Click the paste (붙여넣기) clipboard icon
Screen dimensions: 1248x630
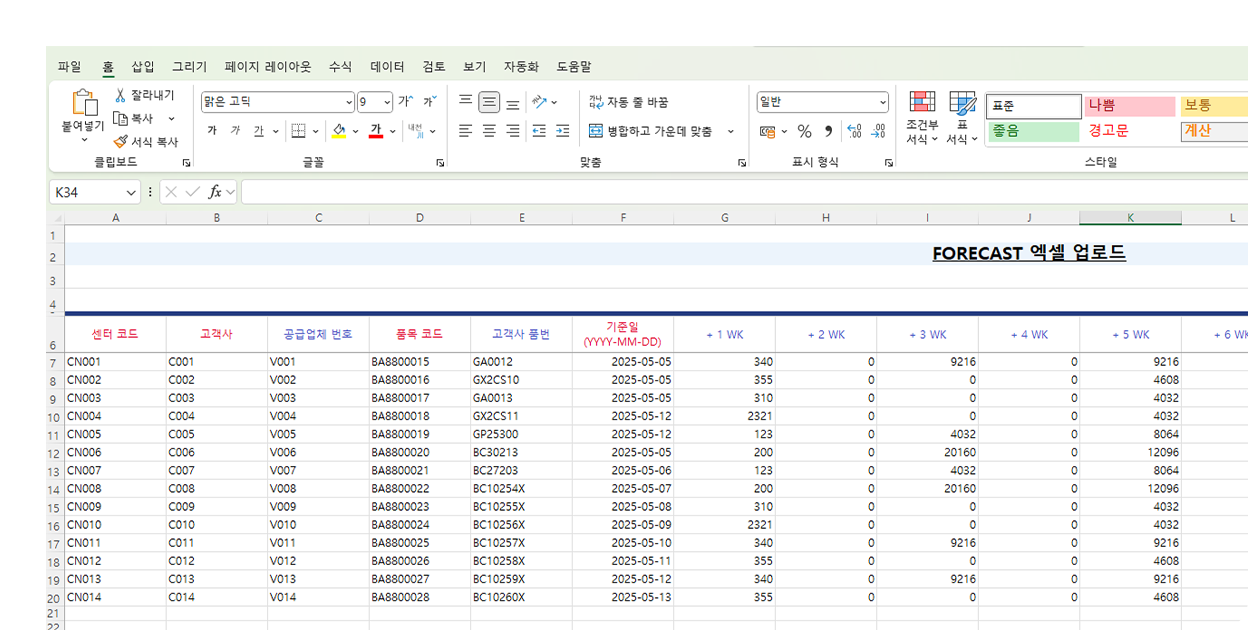84,103
